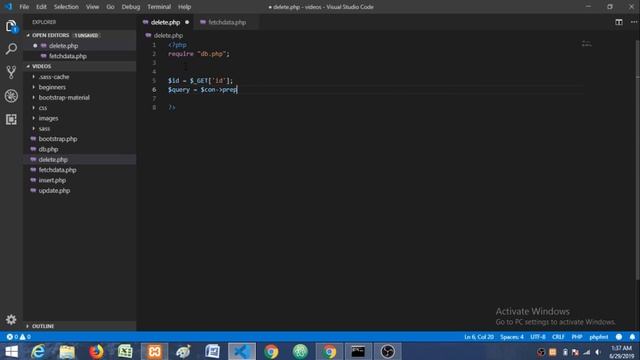Open the Windows Start button
Viewport: 640px width, 360px height.
pos(11,351)
